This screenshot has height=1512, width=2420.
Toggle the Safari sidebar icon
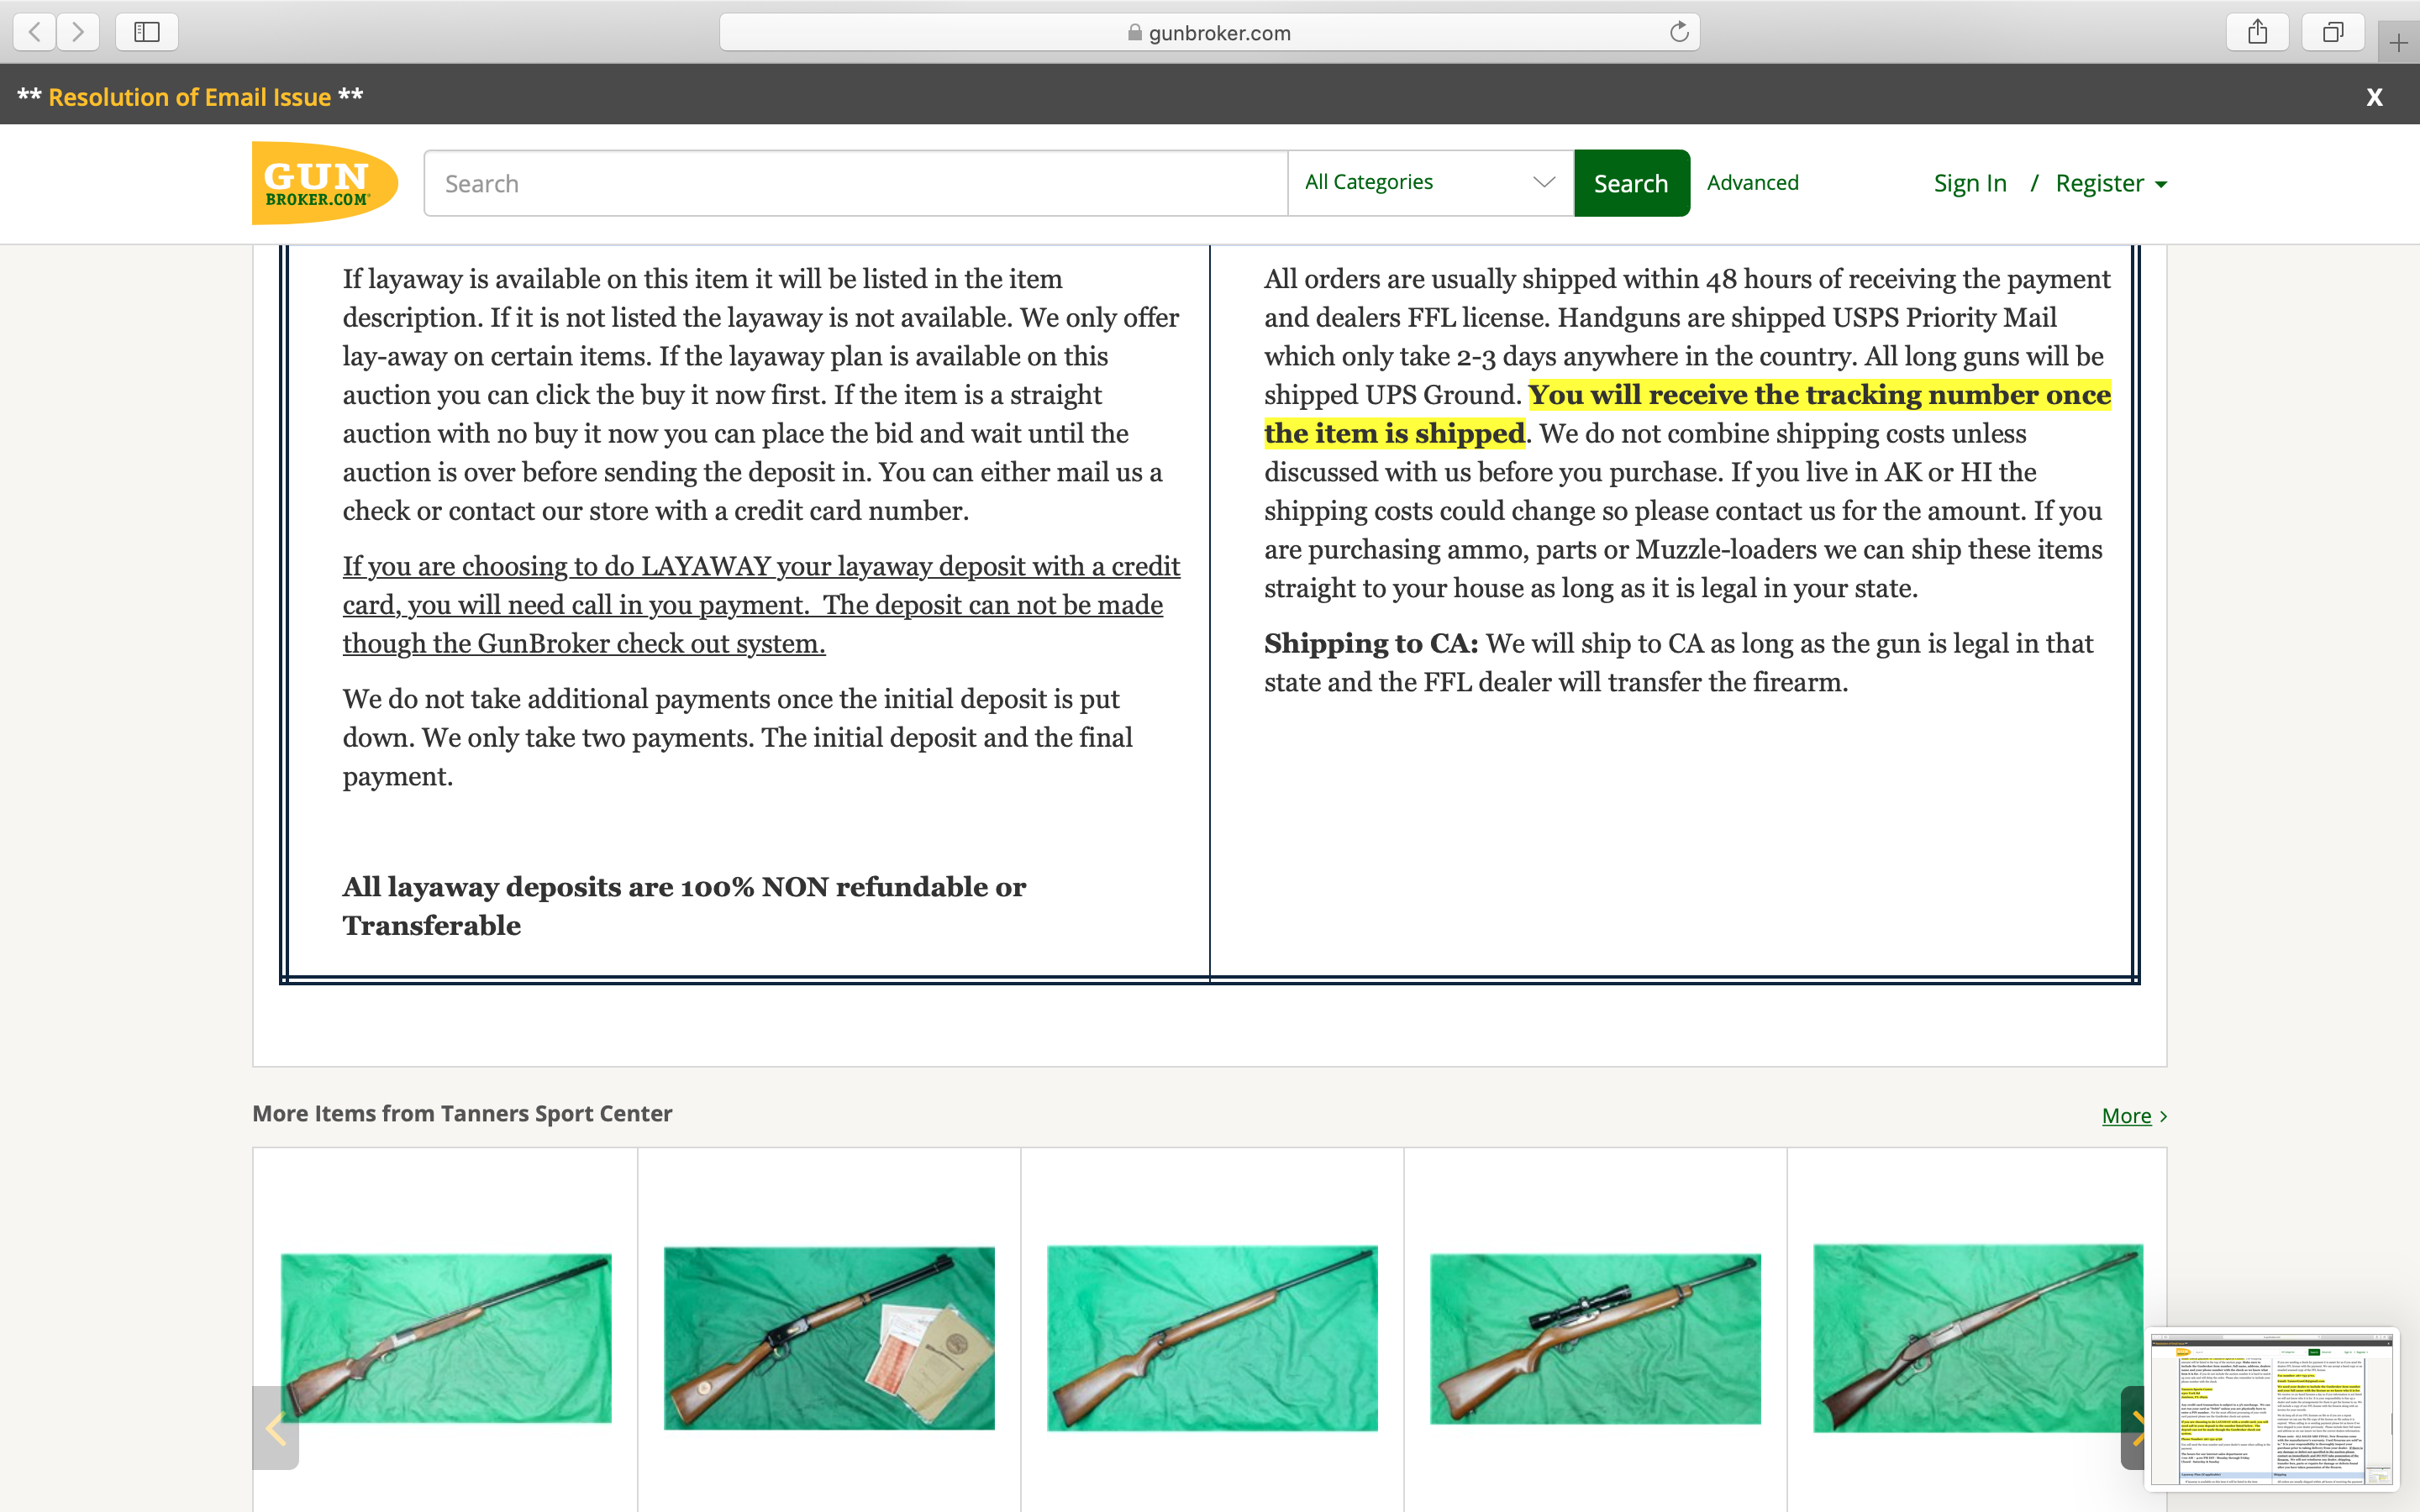(147, 32)
